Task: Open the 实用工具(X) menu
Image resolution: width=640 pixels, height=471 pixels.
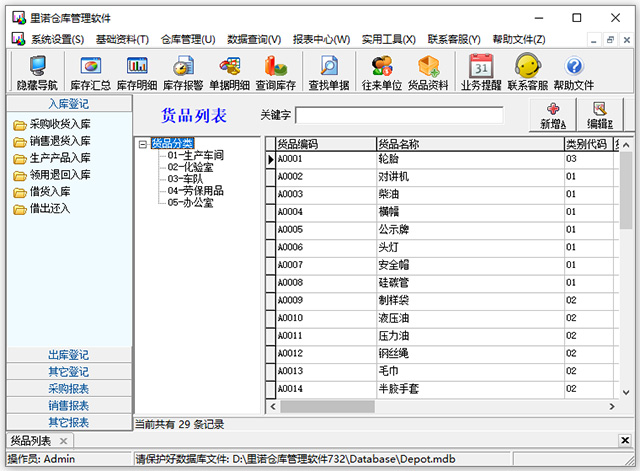Action: (x=389, y=40)
